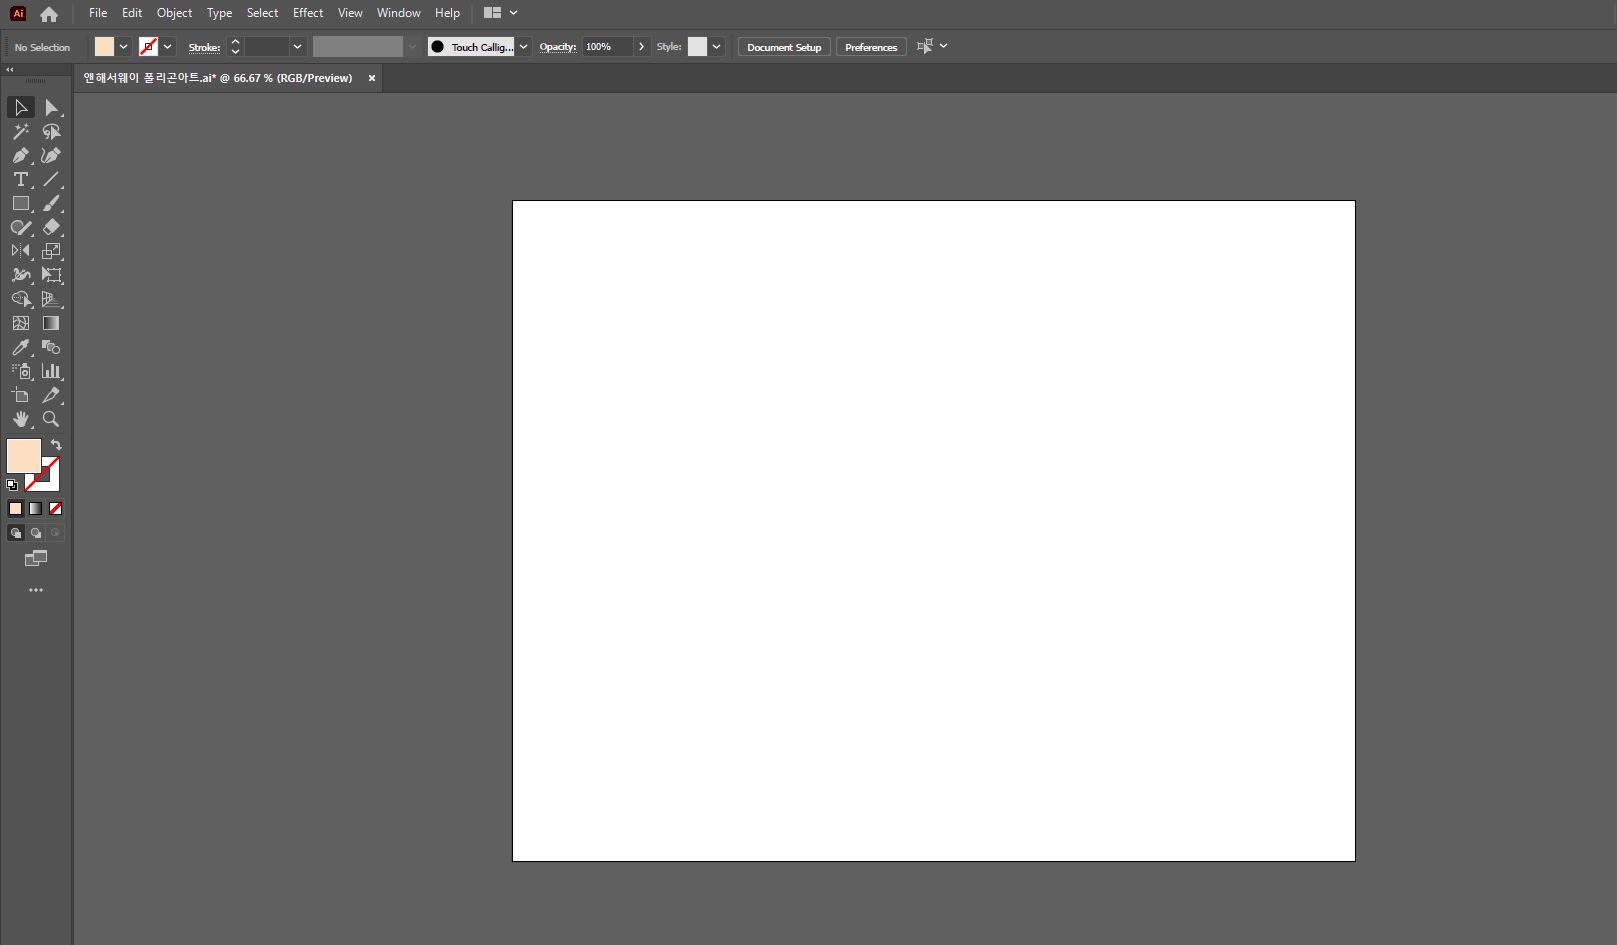Image resolution: width=1617 pixels, height=945 pixels.
Task: Select the Type tool
Action: (20, 179)
